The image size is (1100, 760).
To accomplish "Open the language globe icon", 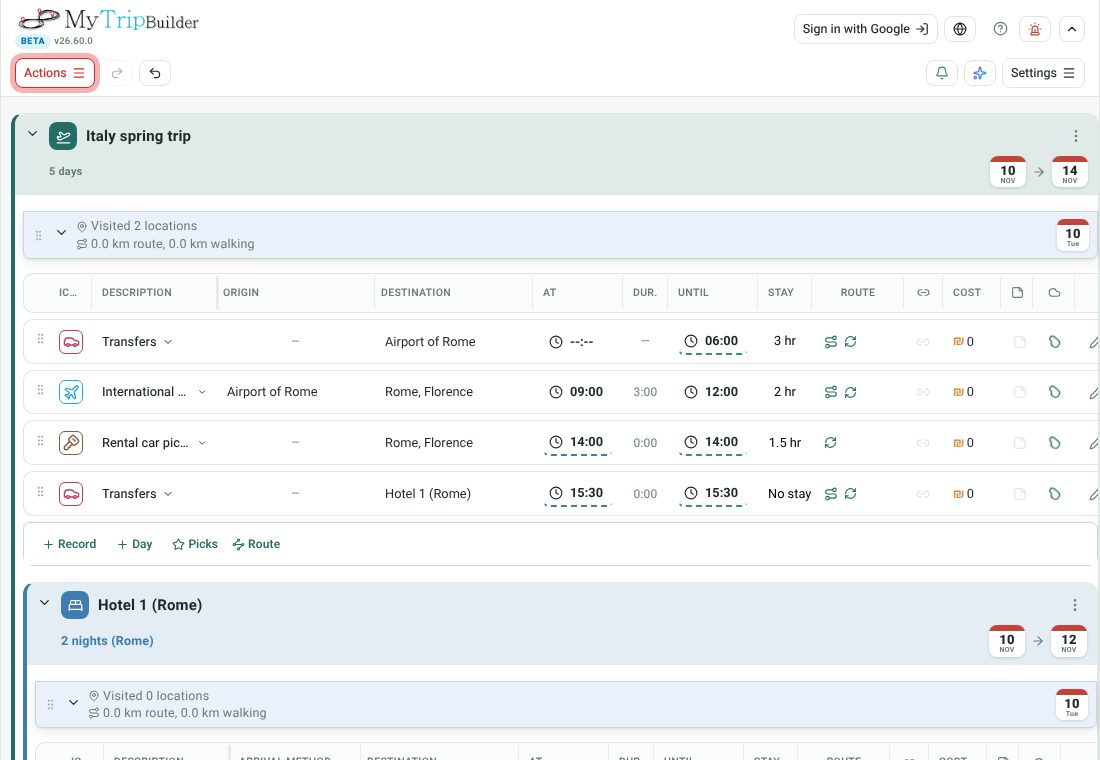I will (x=960, y=29).
